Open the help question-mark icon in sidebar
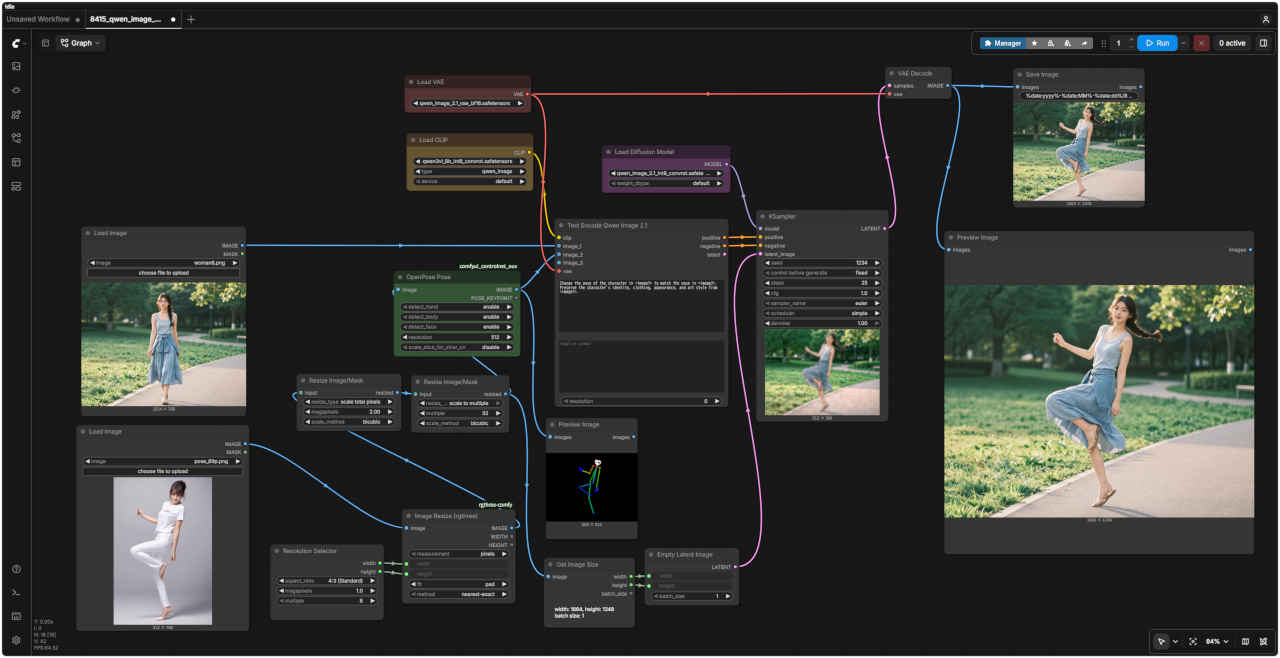The width and height of the screenshot is (1280, 658). (16, 569)
